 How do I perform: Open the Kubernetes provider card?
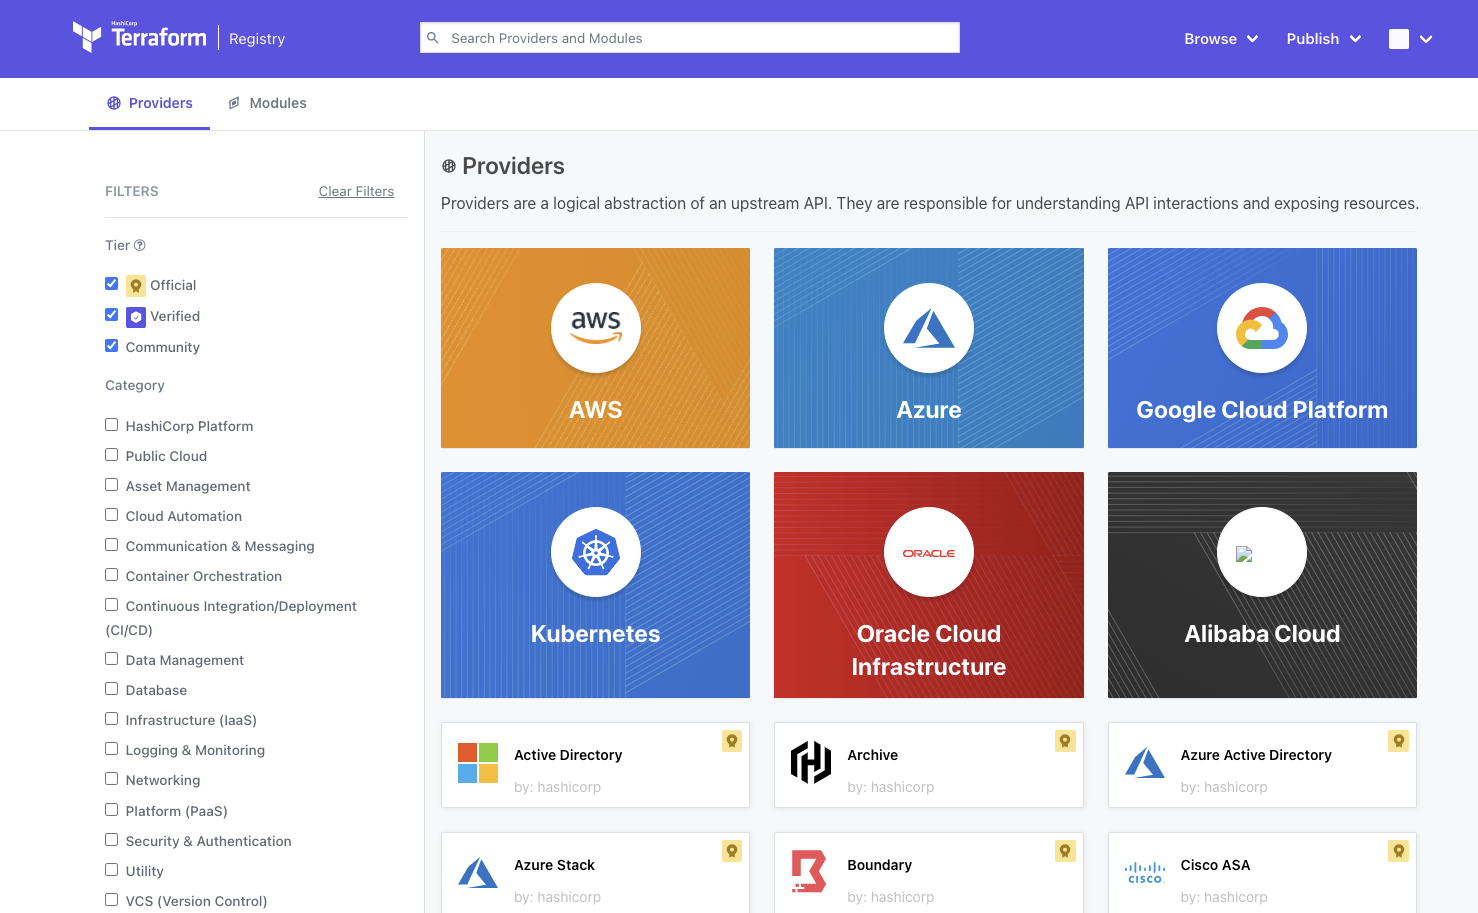coord(596,585)
